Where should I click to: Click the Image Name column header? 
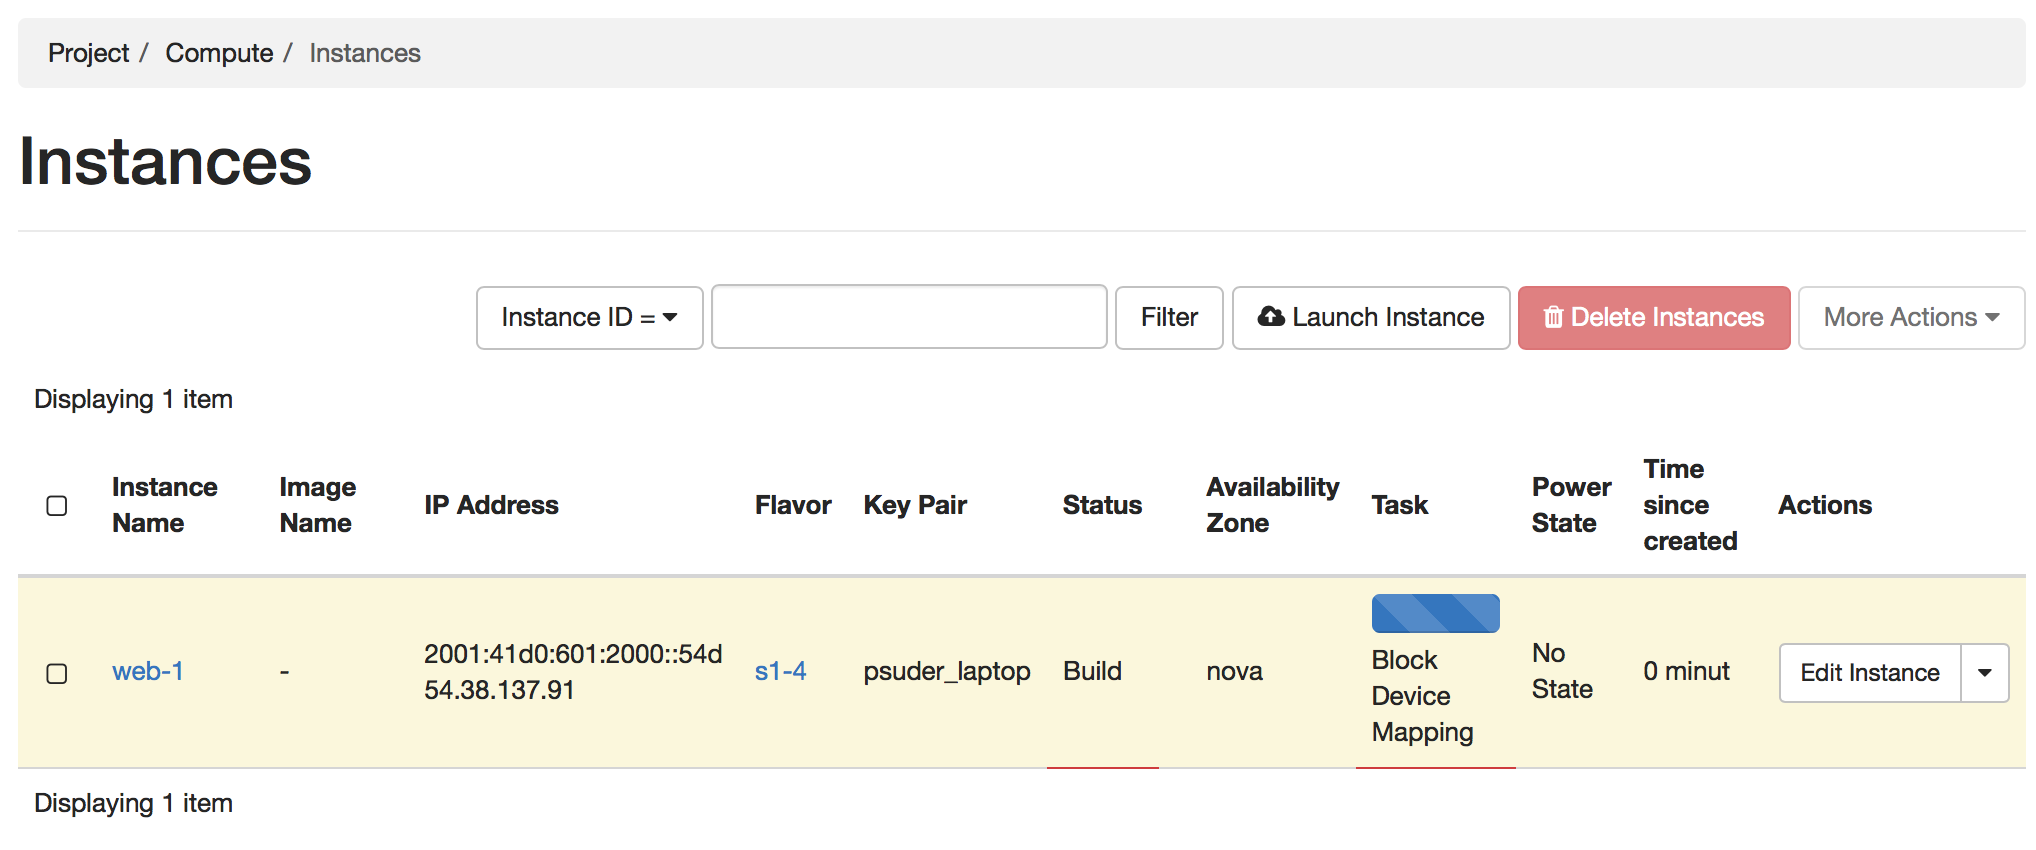pos(317,505)
